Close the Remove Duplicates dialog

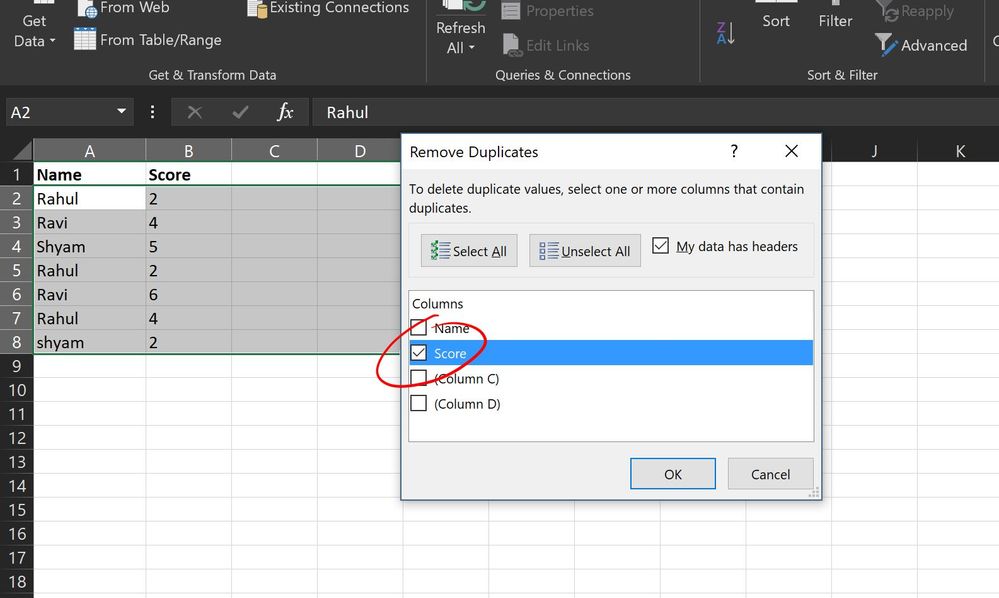(791, 151)
